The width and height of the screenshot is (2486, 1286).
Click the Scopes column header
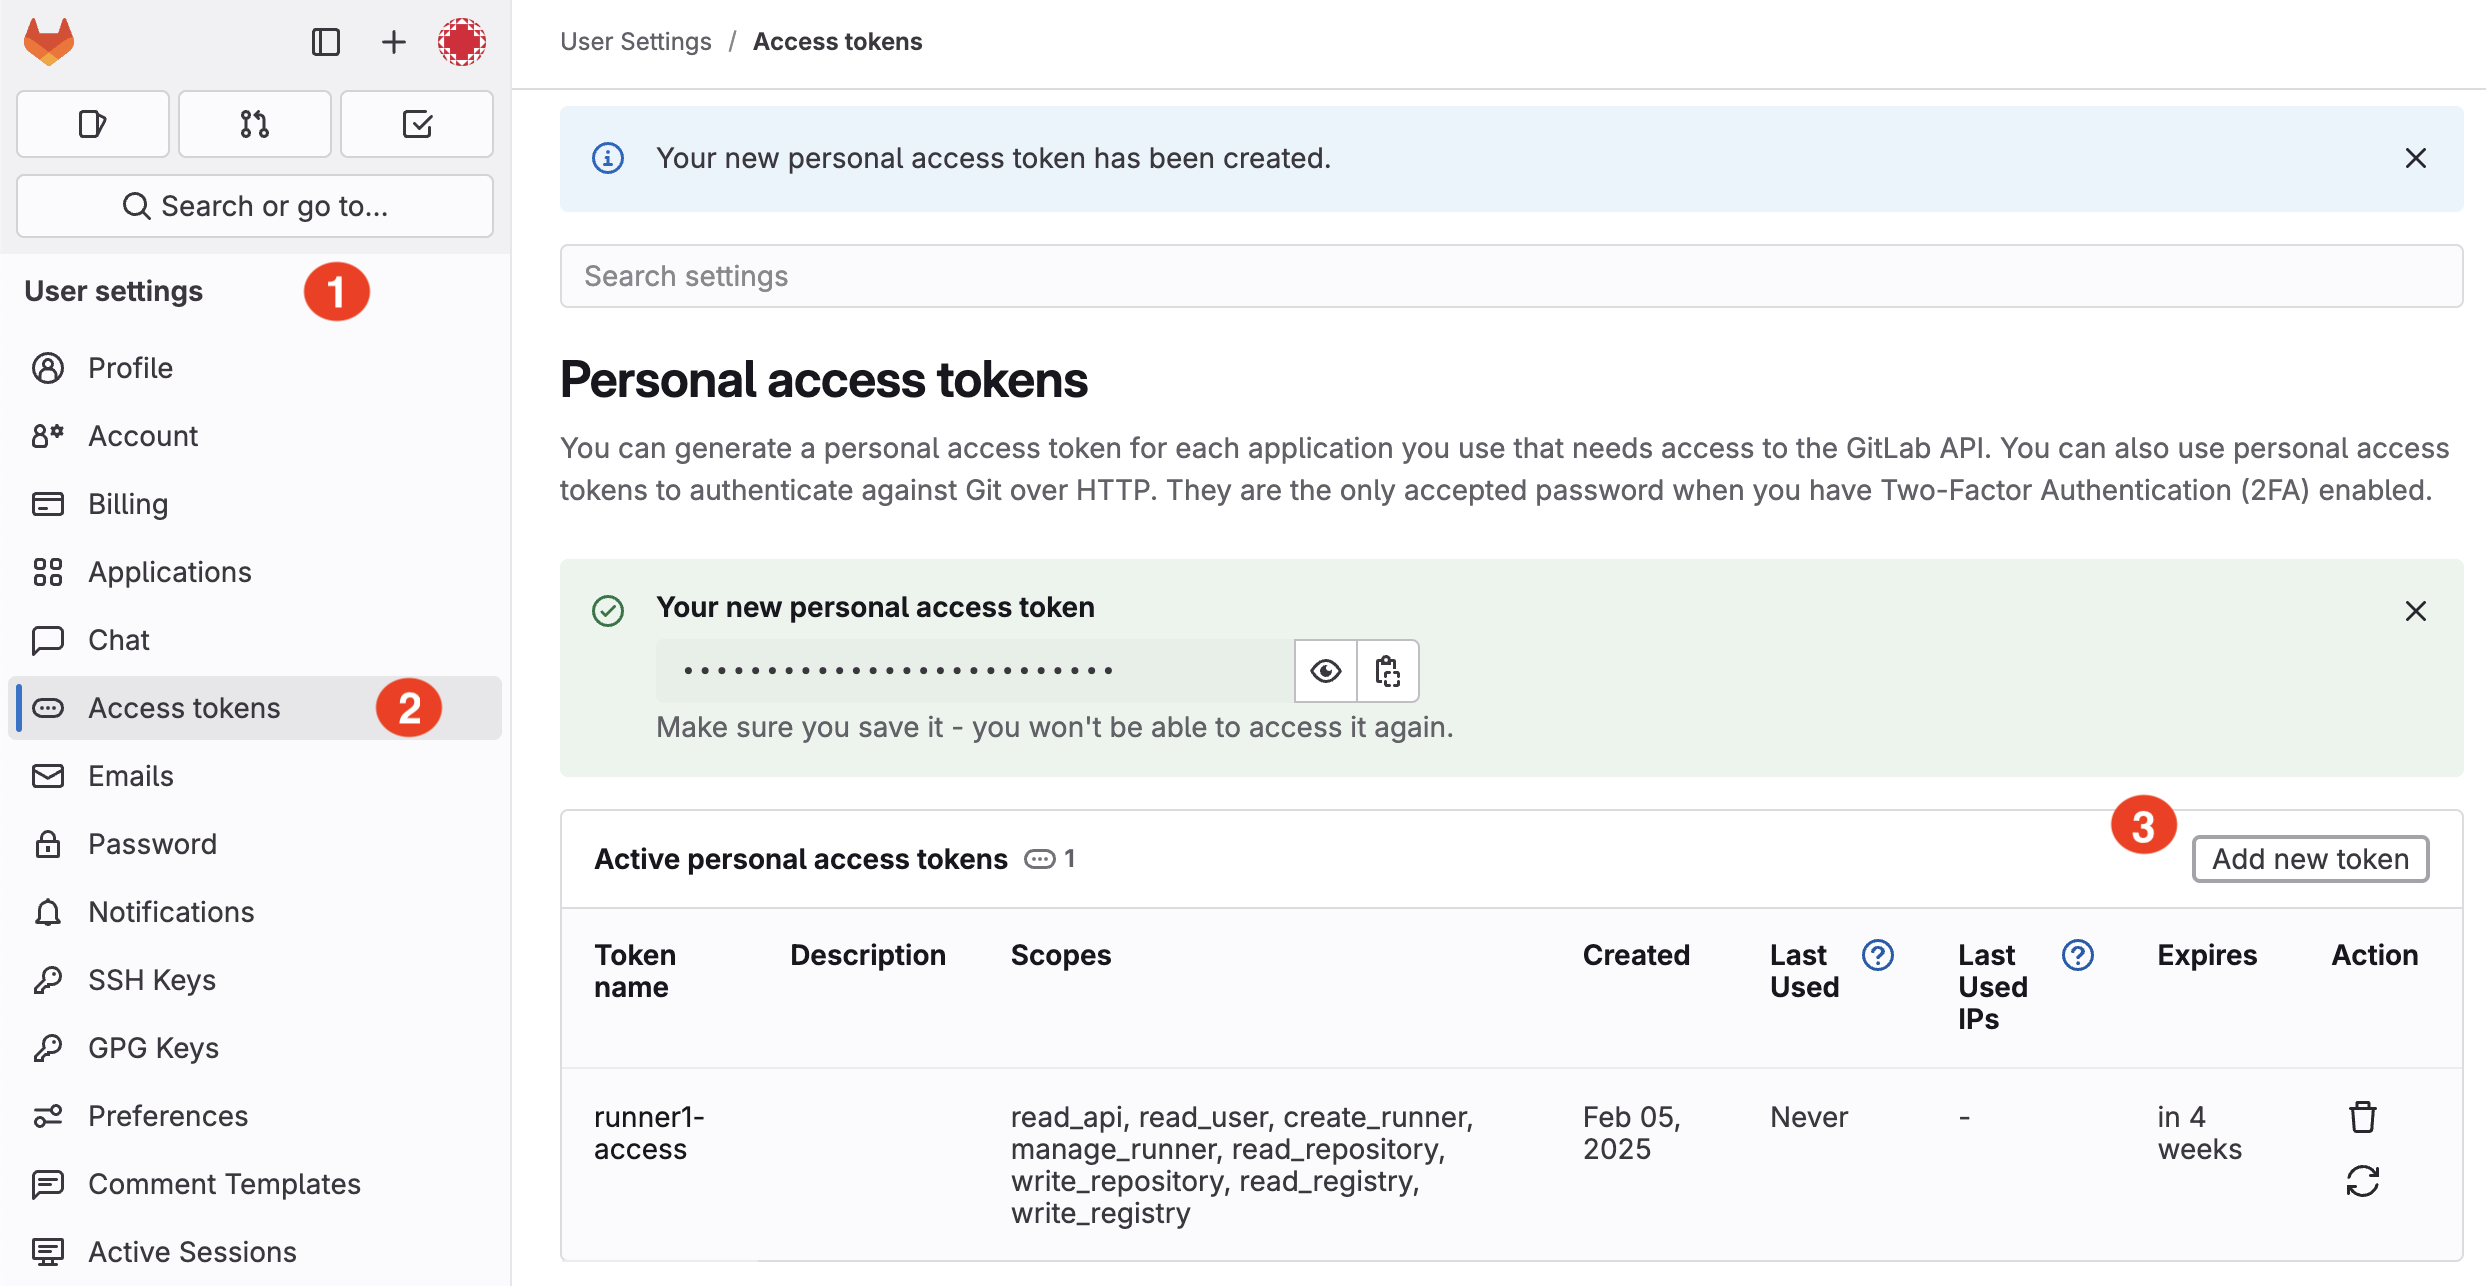coord(1061,955)
